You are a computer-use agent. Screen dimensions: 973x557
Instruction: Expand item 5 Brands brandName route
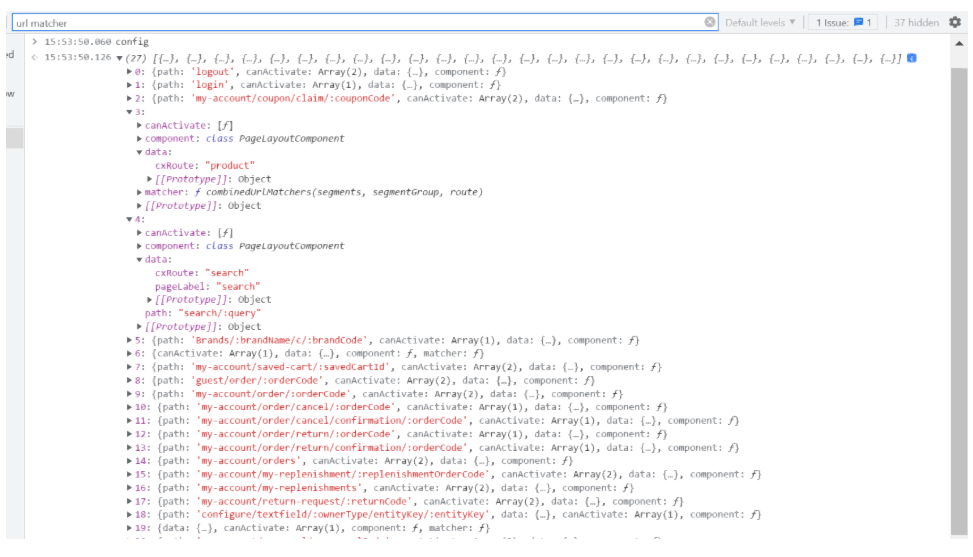coord(129,341)
